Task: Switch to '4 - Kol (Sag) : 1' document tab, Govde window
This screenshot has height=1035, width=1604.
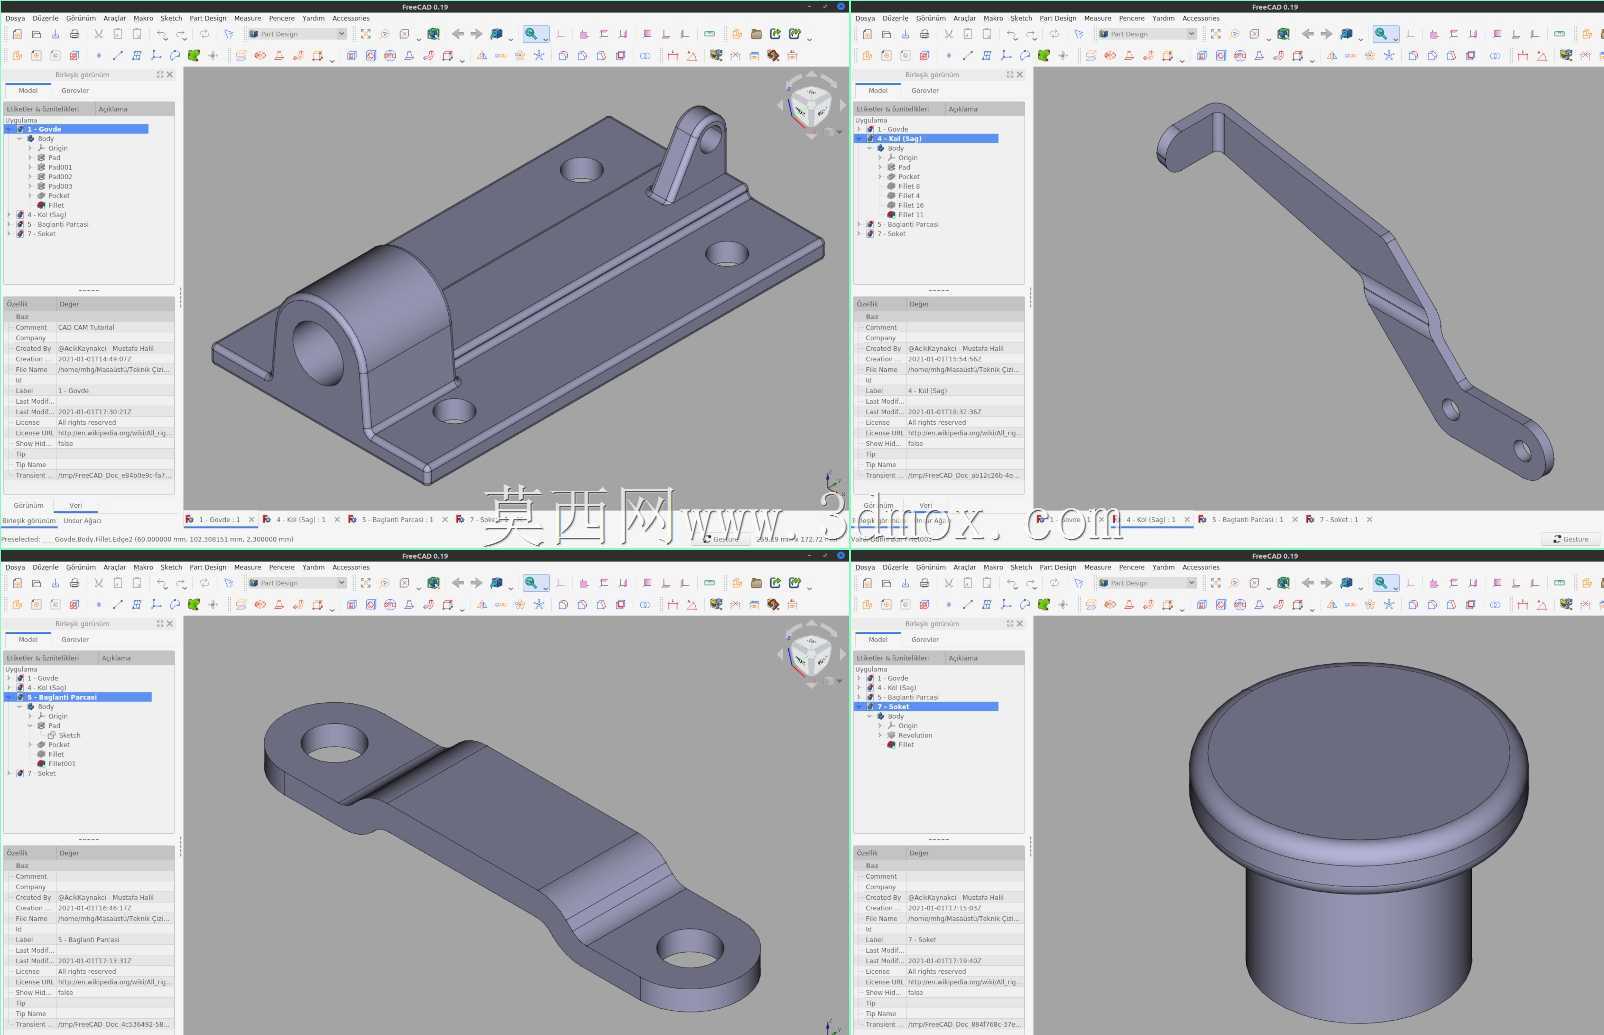Action: pos(300,519)
